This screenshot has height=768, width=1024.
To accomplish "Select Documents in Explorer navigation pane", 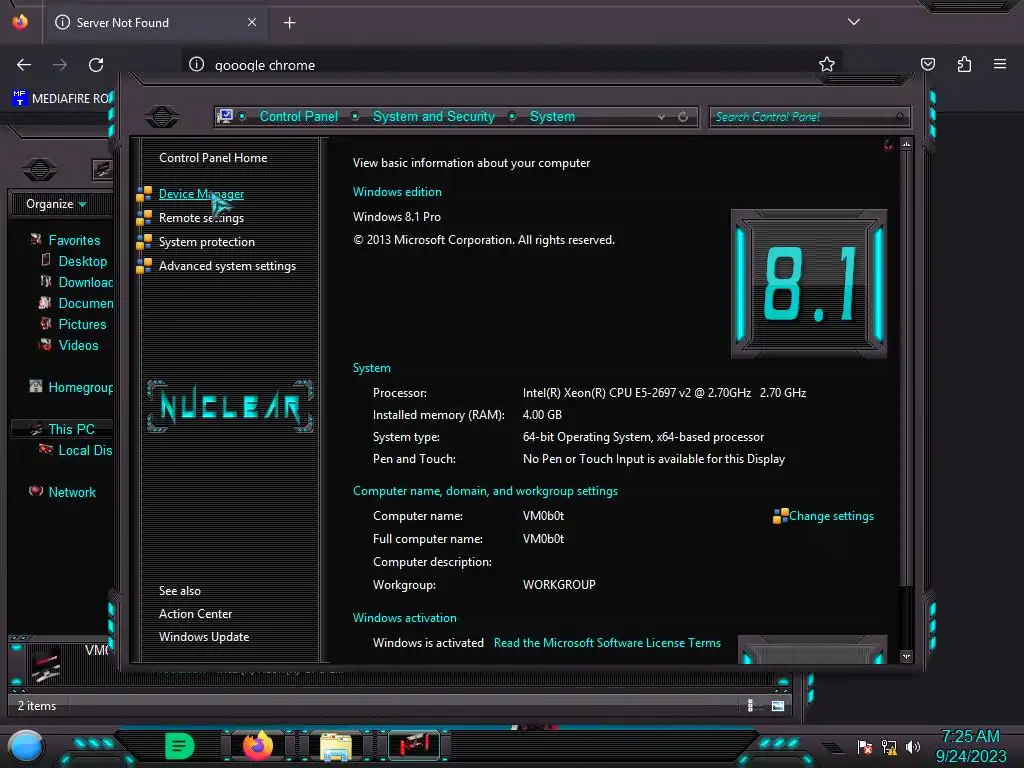I will [85, 303].
